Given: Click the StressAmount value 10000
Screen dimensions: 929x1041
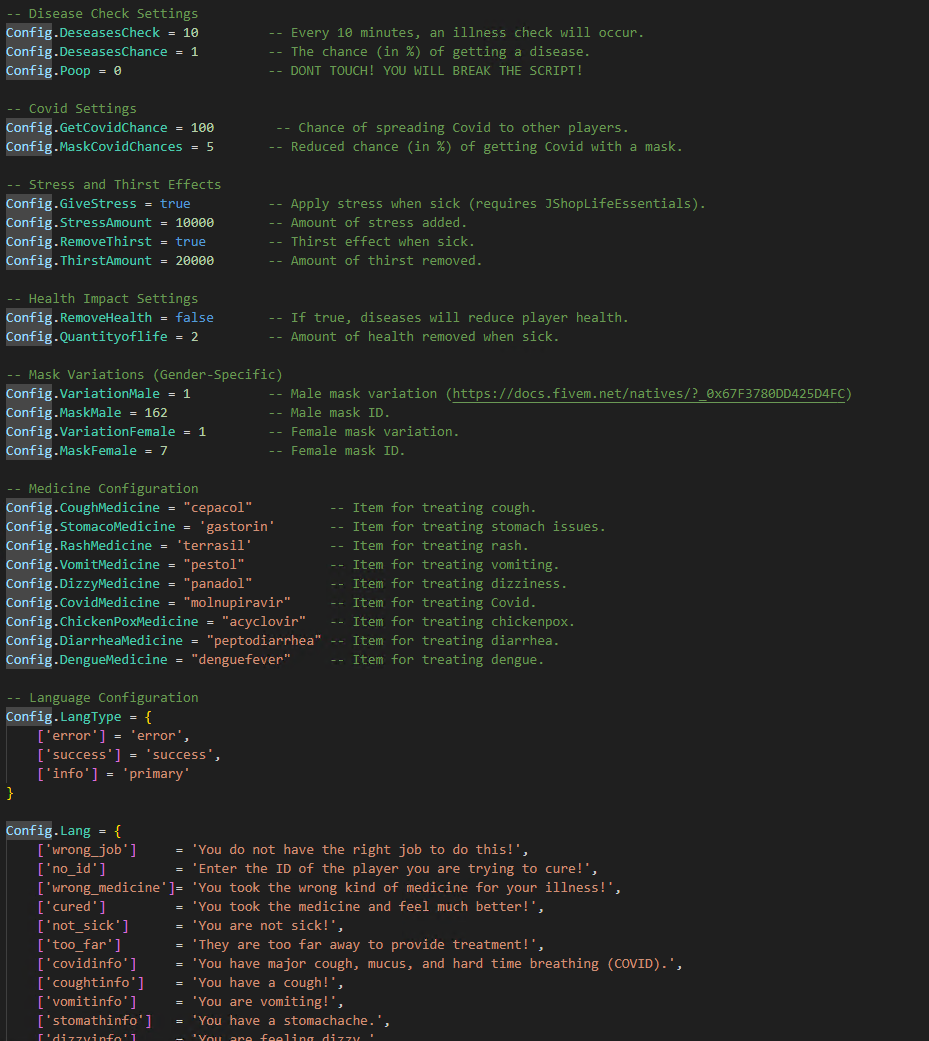Looking at the screenshot, I should tap(195, 222).
